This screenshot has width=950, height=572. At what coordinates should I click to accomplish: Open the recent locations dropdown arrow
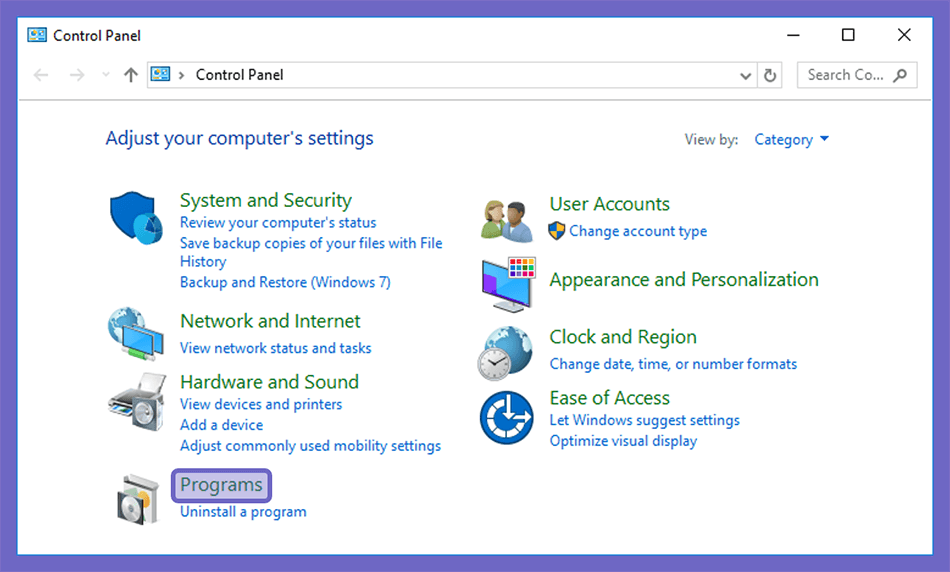tap(105, 75)
